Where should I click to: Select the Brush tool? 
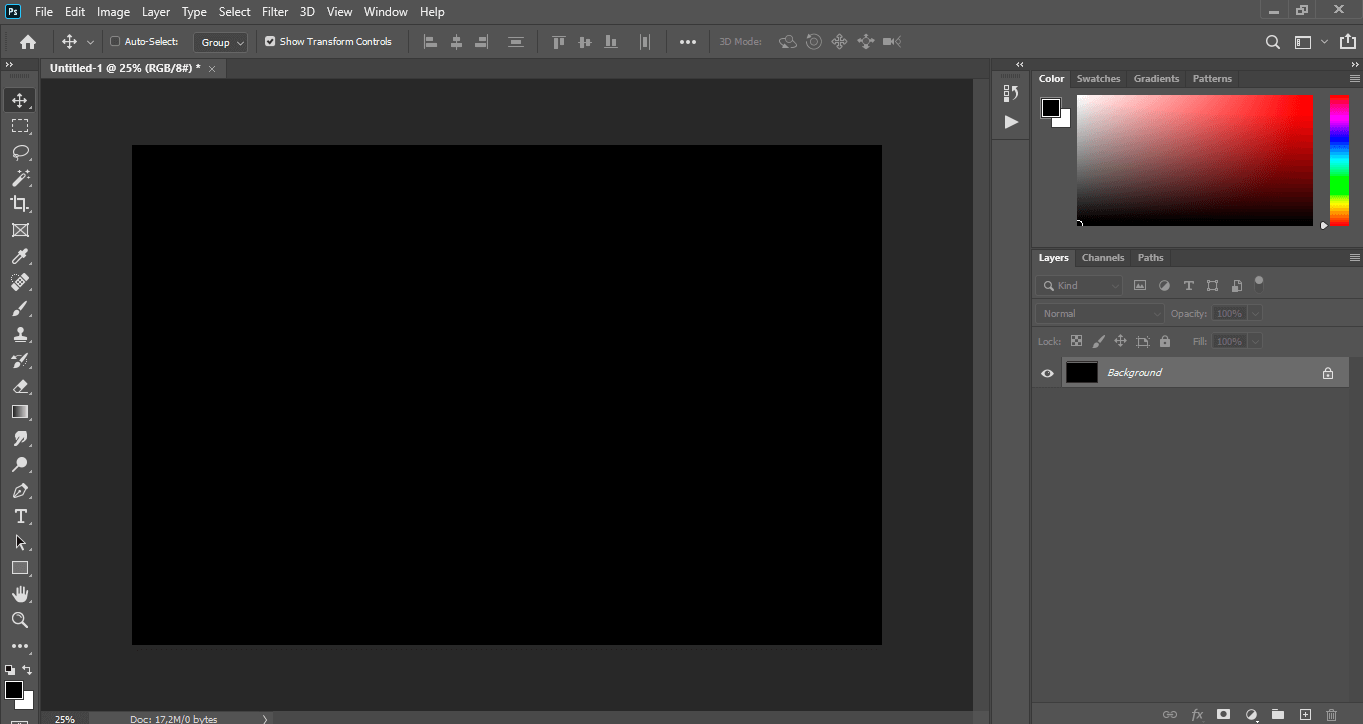(x=20, y=308)
